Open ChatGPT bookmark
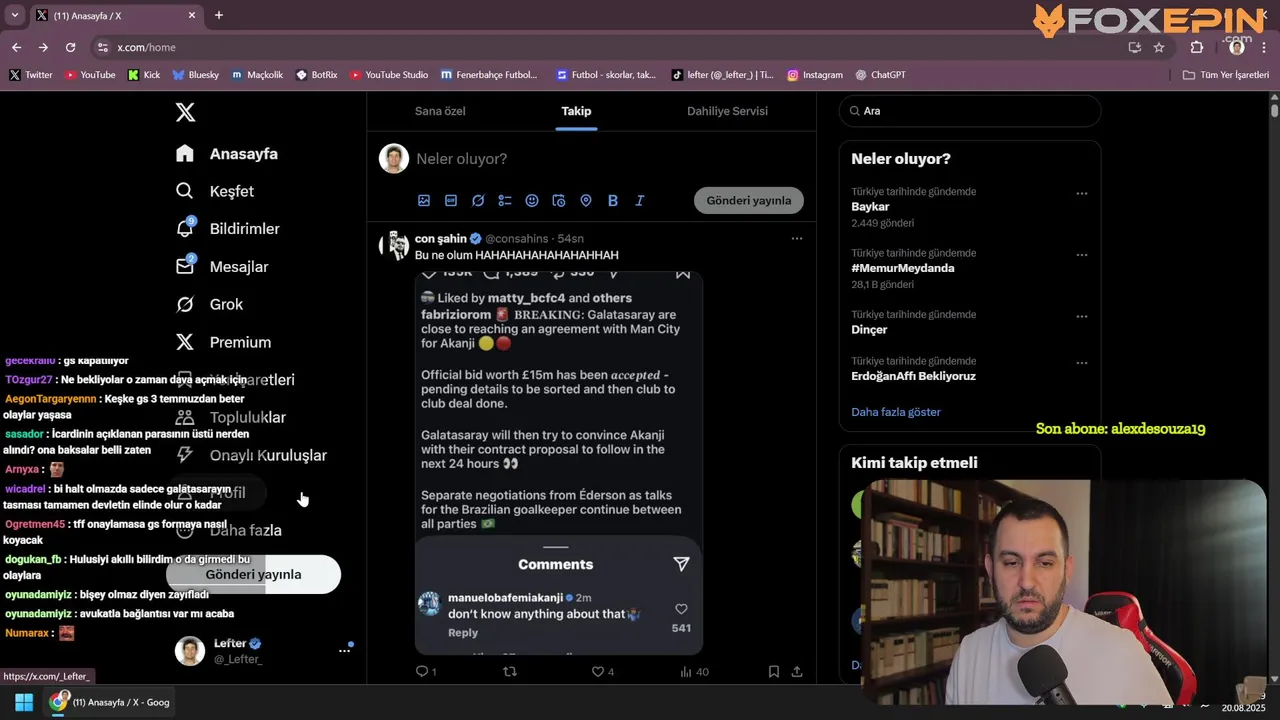 (881, 75)
